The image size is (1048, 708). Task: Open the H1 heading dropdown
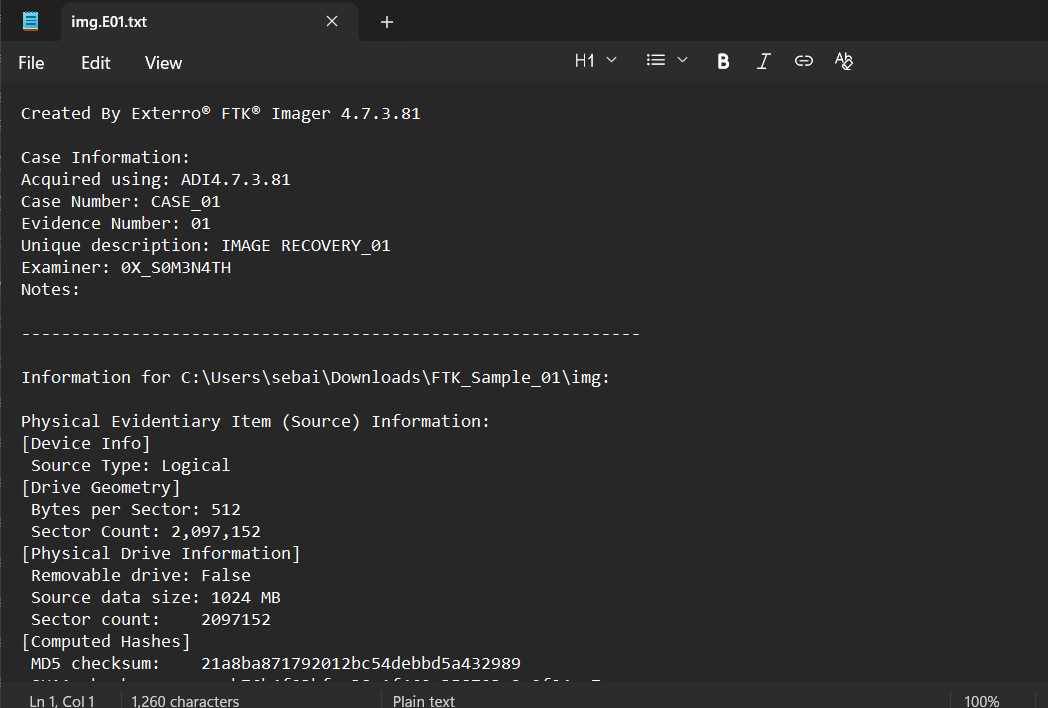[x=595, y=61]
